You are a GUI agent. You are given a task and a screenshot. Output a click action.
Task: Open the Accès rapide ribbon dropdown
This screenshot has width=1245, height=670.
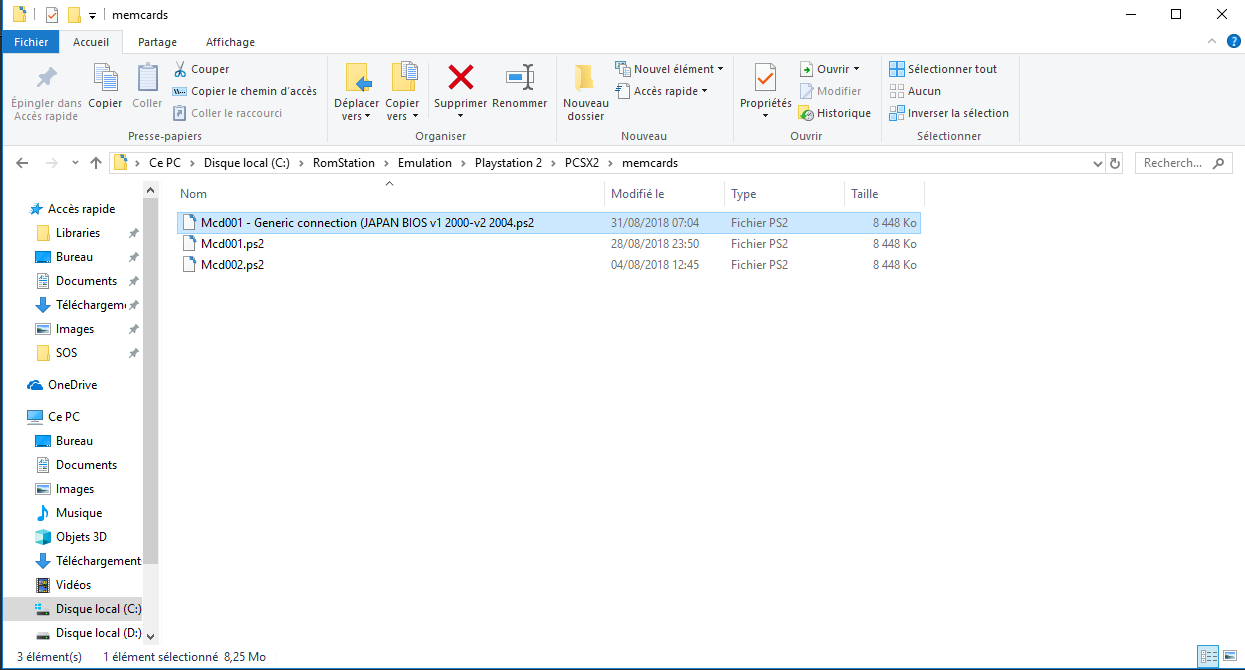pyautogui.click(x=661, y=91)
